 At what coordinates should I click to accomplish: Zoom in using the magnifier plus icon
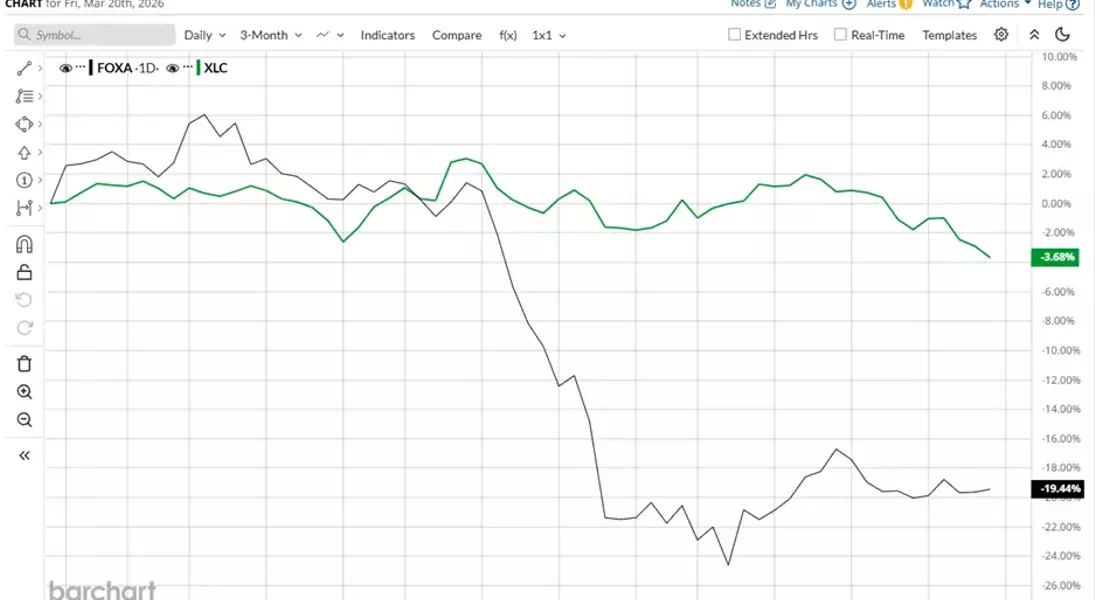click(x=25, y=392)
